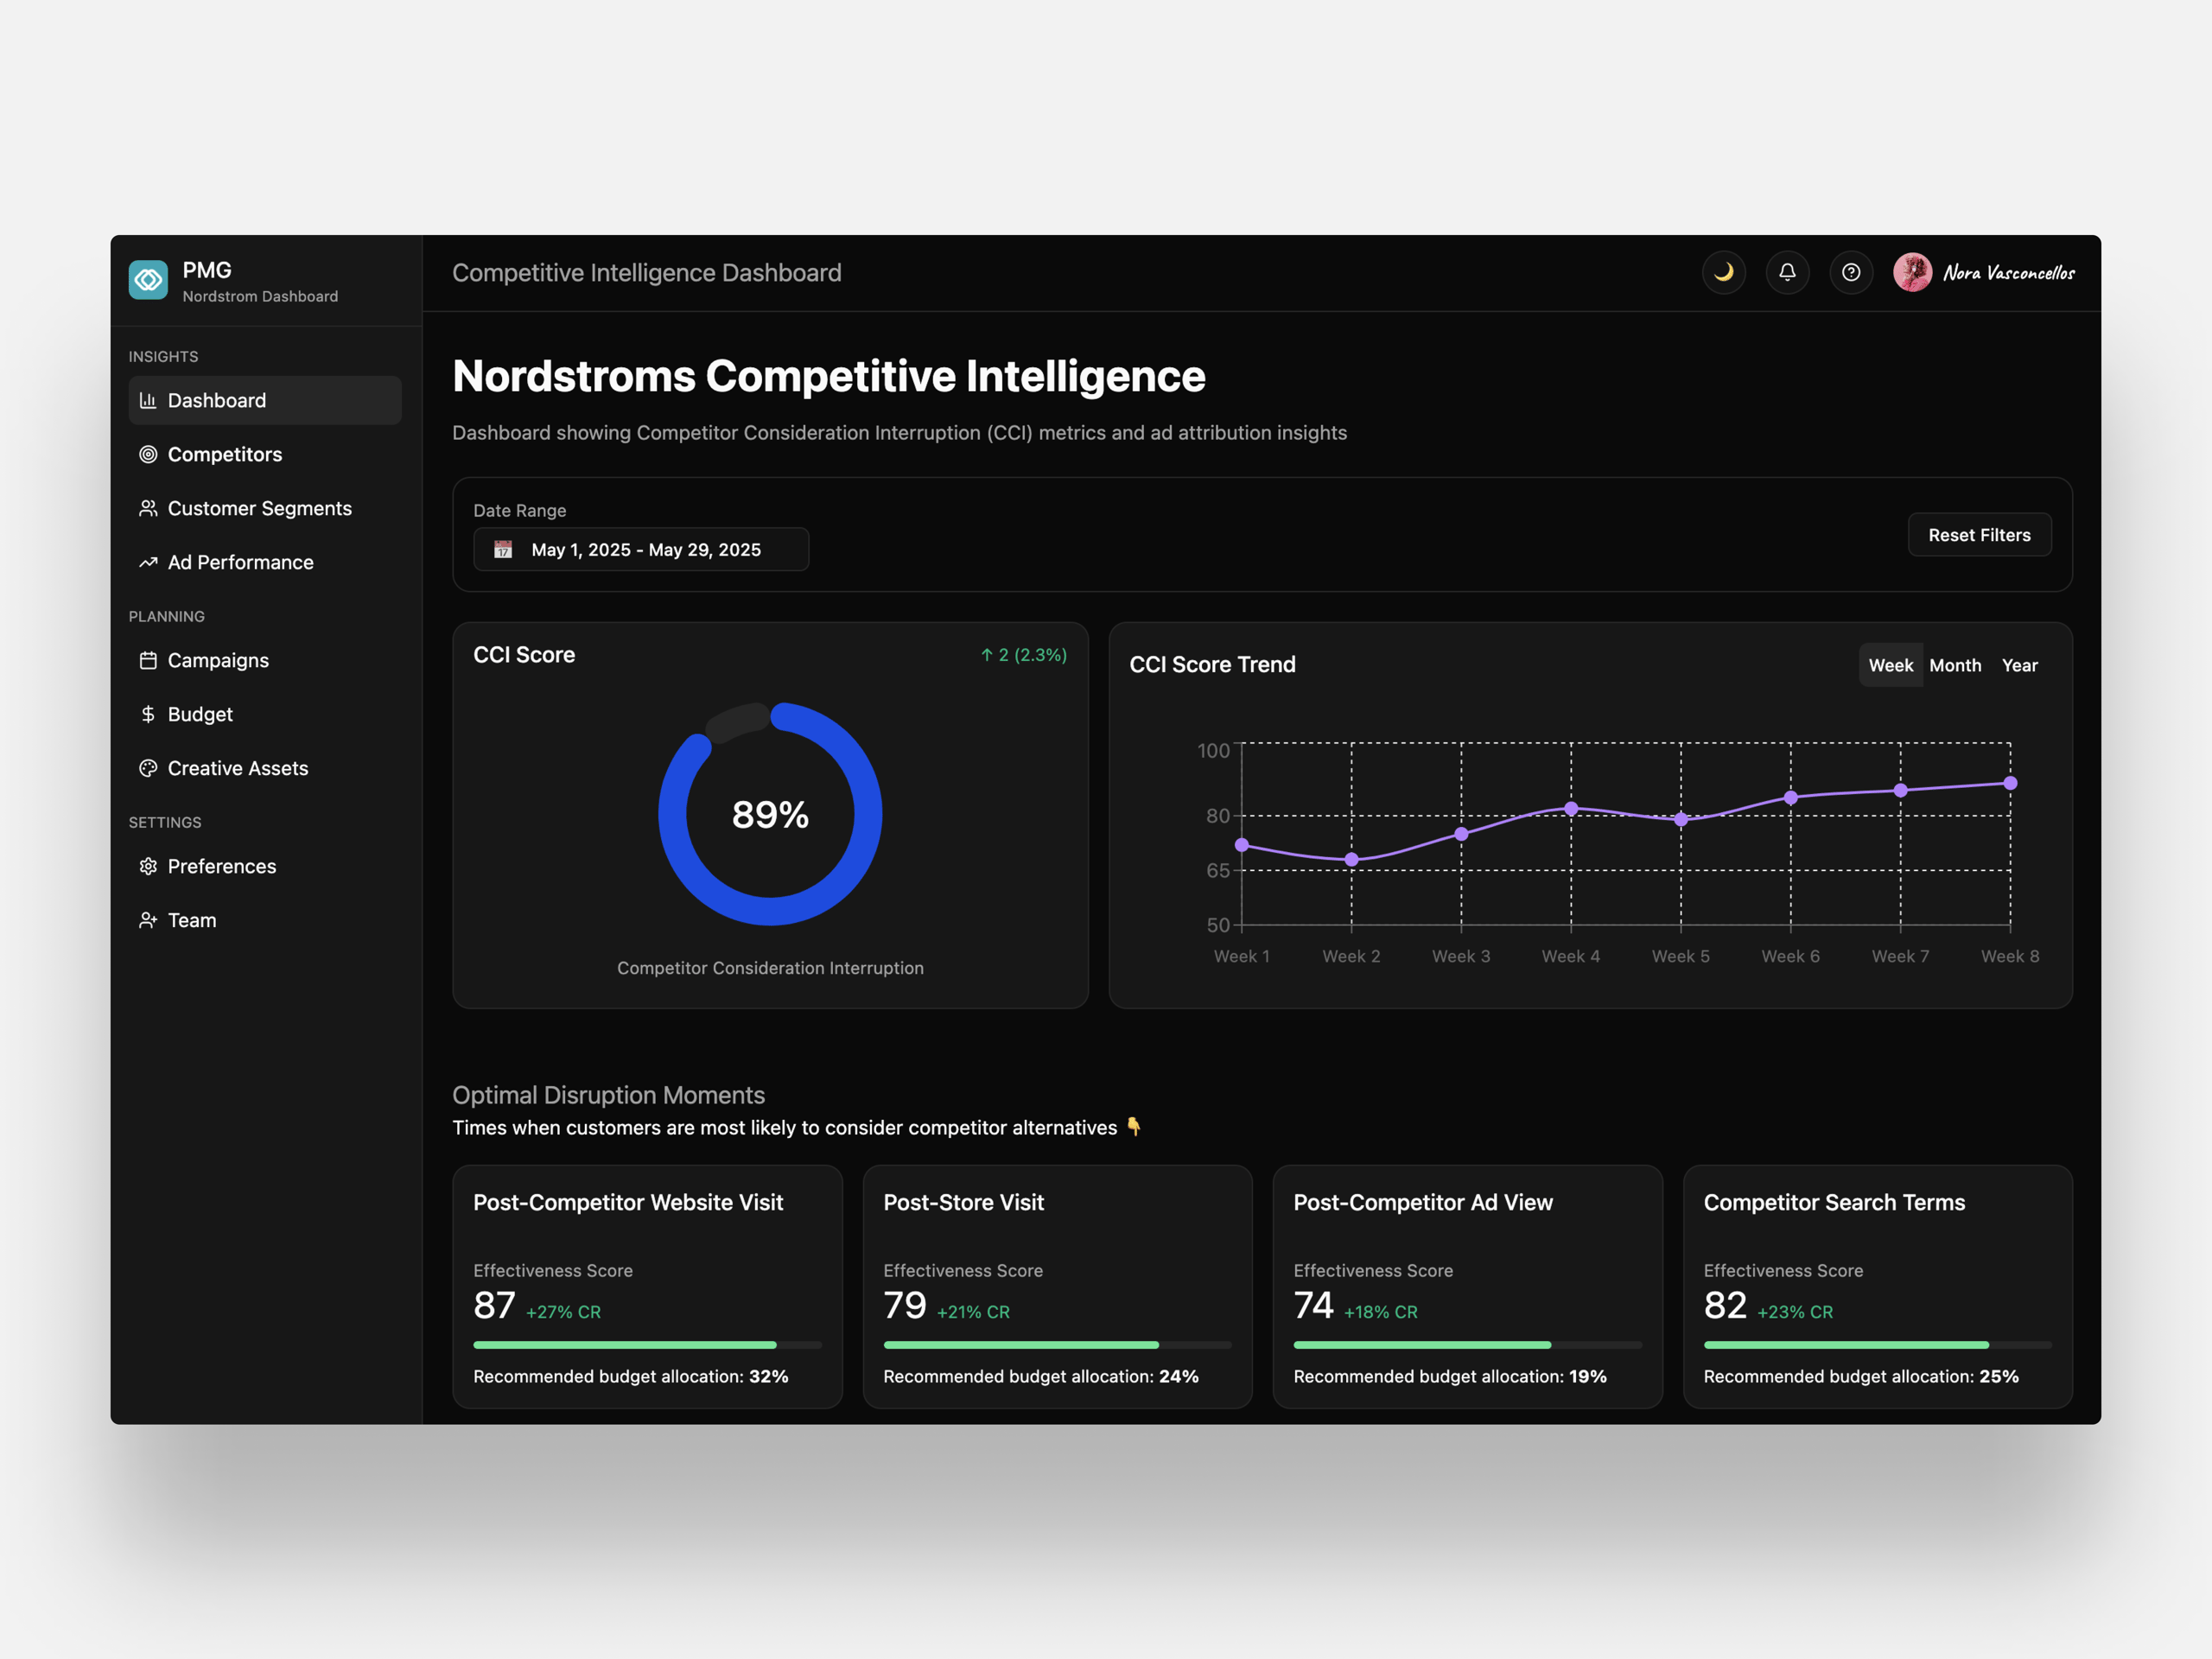Click Nora Vasconcellos profile avatar
2212x1659 pixels.
[1913, 272]
